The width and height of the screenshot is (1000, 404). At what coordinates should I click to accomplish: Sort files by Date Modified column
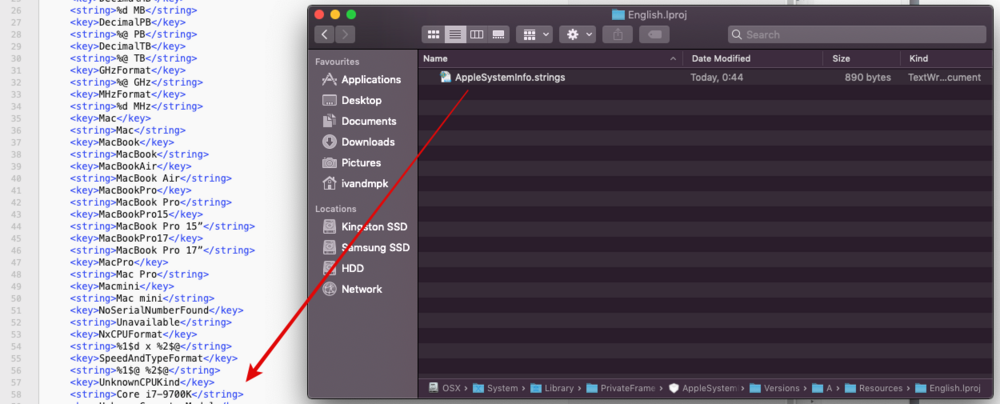click(x=722, y=59)
